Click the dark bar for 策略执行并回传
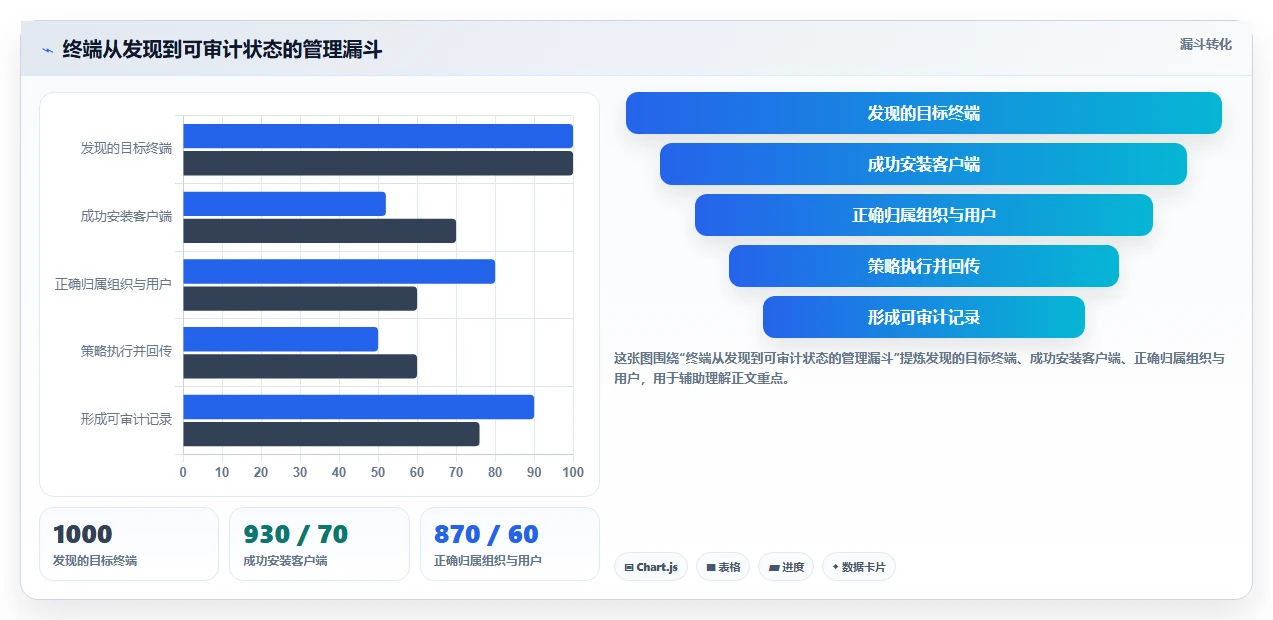The width and height of the screenshot is (1273, 620). click(300, 366)
